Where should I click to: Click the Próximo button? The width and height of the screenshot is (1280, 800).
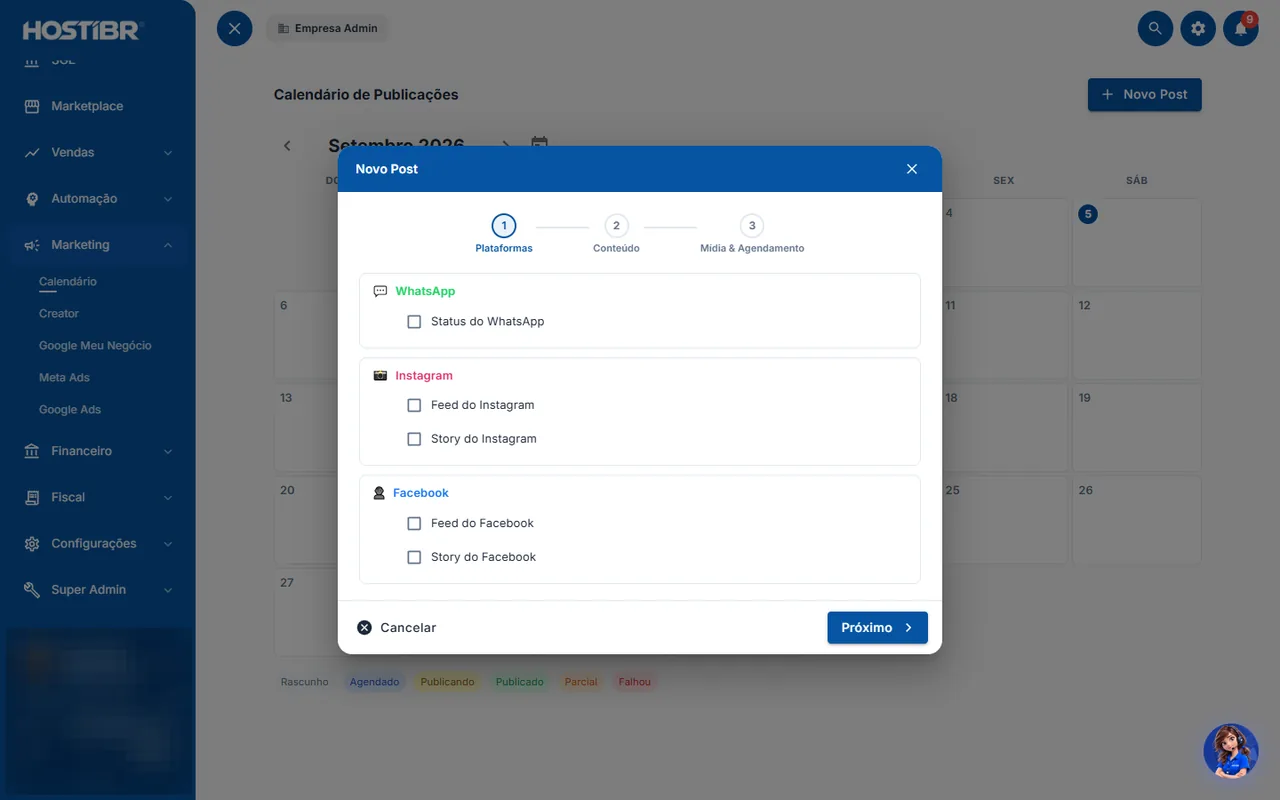pos(877,628)
